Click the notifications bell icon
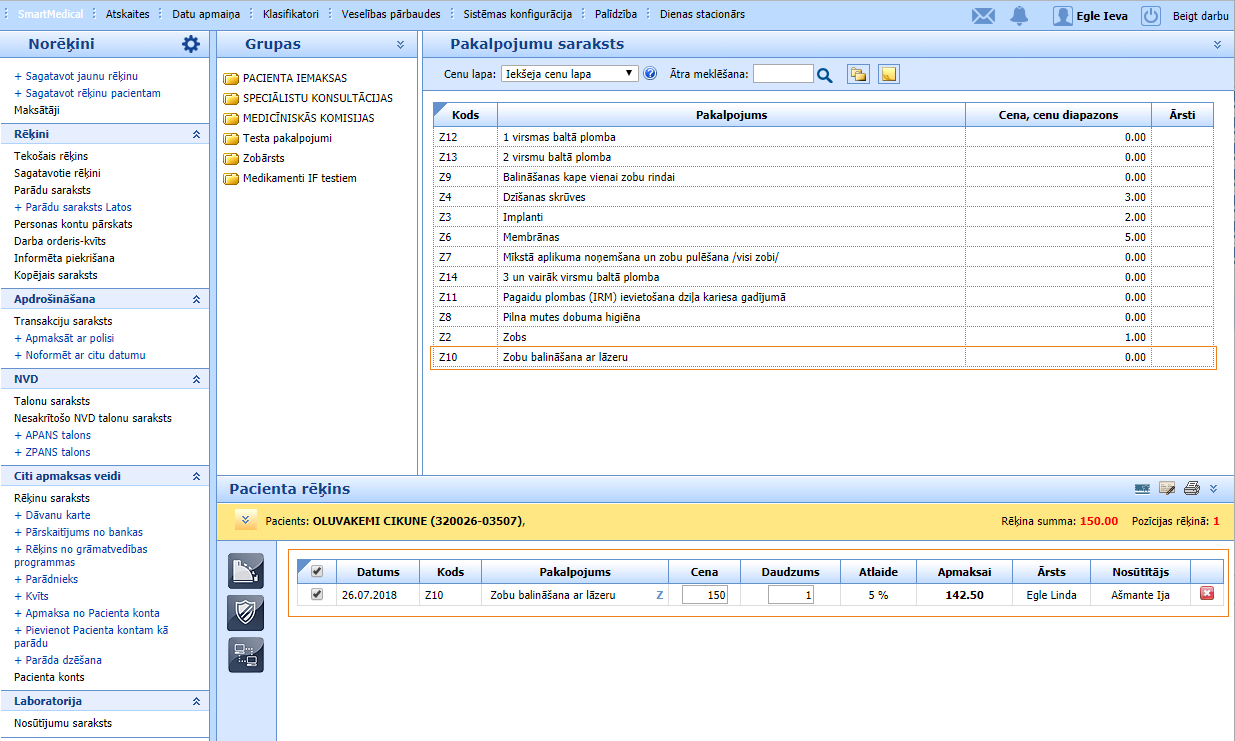Viewport: 1235px width, 741px height. click(x=1019, y=15)
